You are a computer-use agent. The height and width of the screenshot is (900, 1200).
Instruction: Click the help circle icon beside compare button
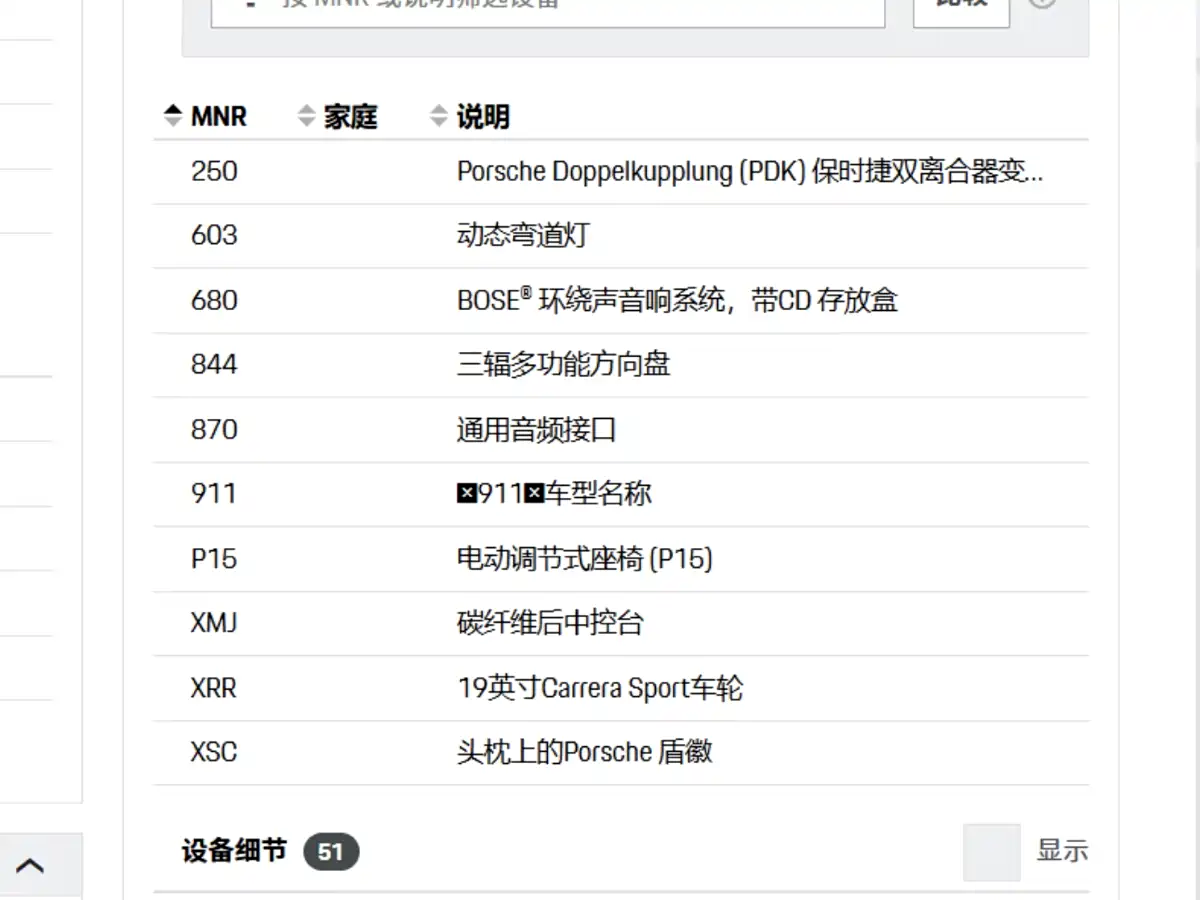coord(1043,2)
